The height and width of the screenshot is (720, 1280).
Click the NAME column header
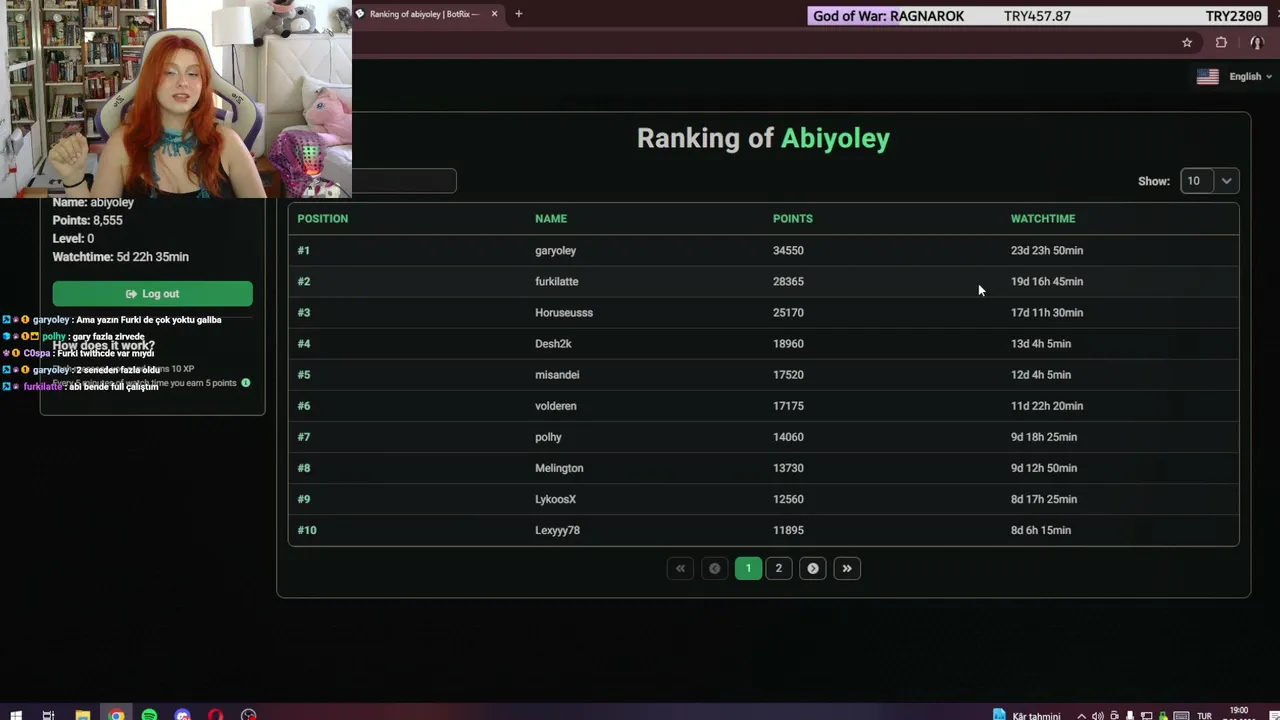point(551,219)
